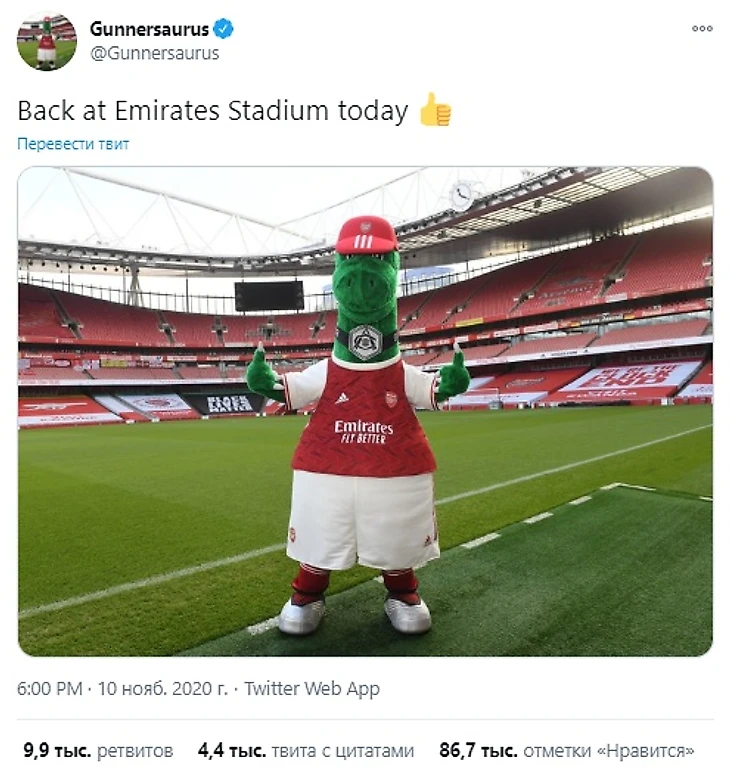Click the black scoreboard screen in photo
Image resolution: width=730 pixels, height=776 pixels.
(x=269, y=295)
